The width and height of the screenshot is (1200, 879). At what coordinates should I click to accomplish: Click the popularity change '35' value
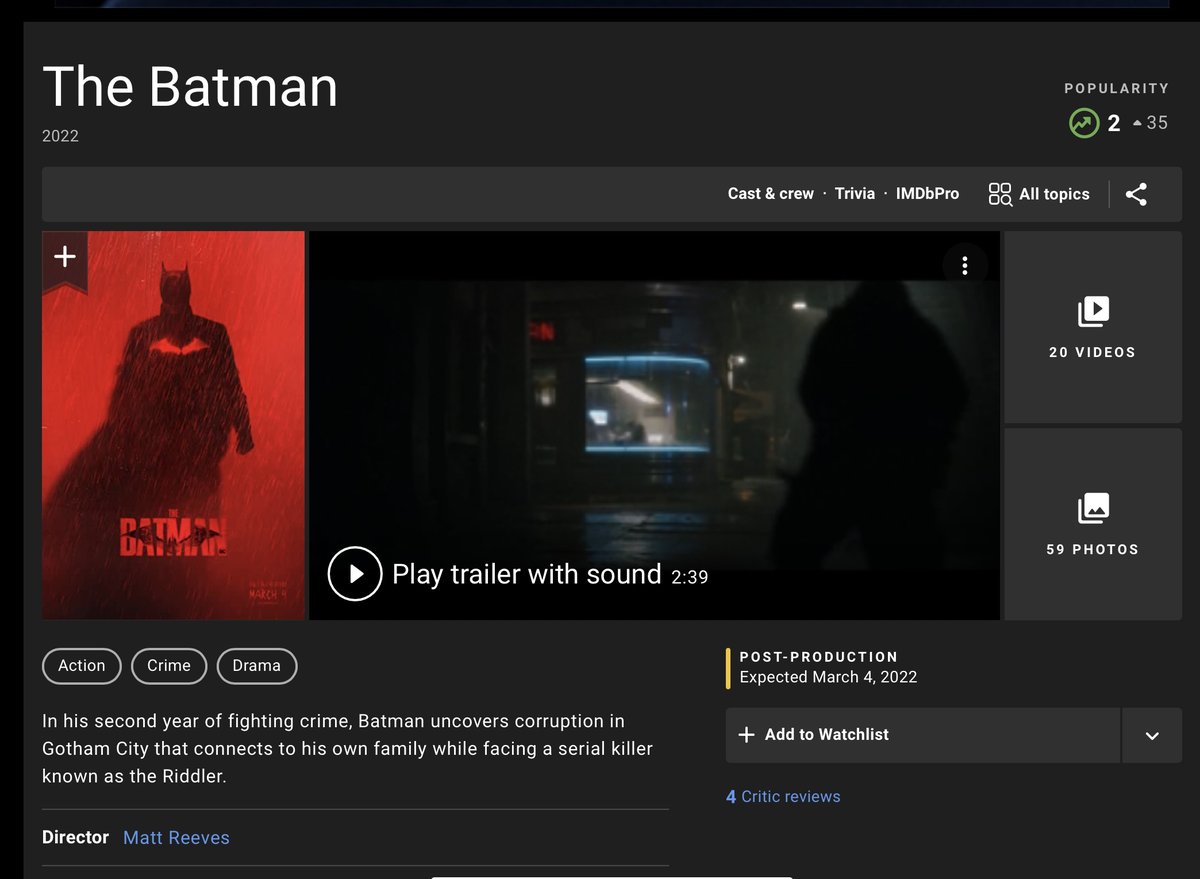click(1157, 123)
